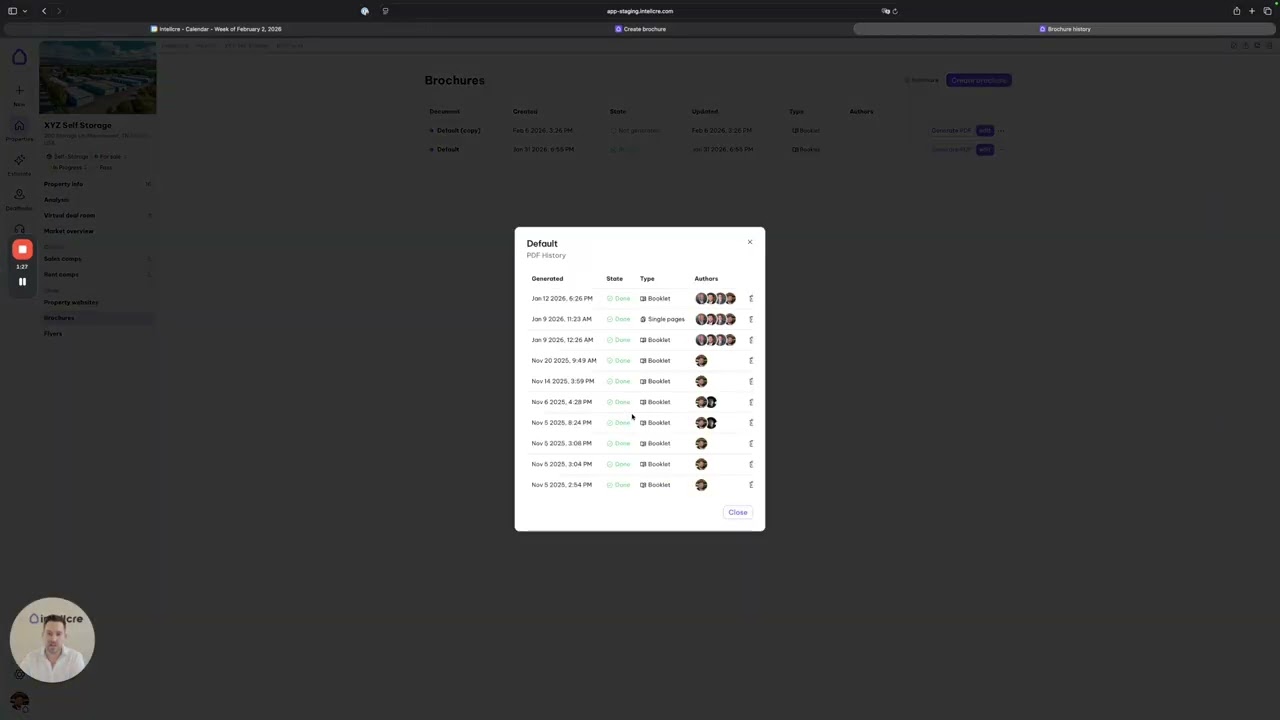This screenshot has width=1280, height=720.
Task: Expand the Default (copy) brochure row
Action: 432,131
